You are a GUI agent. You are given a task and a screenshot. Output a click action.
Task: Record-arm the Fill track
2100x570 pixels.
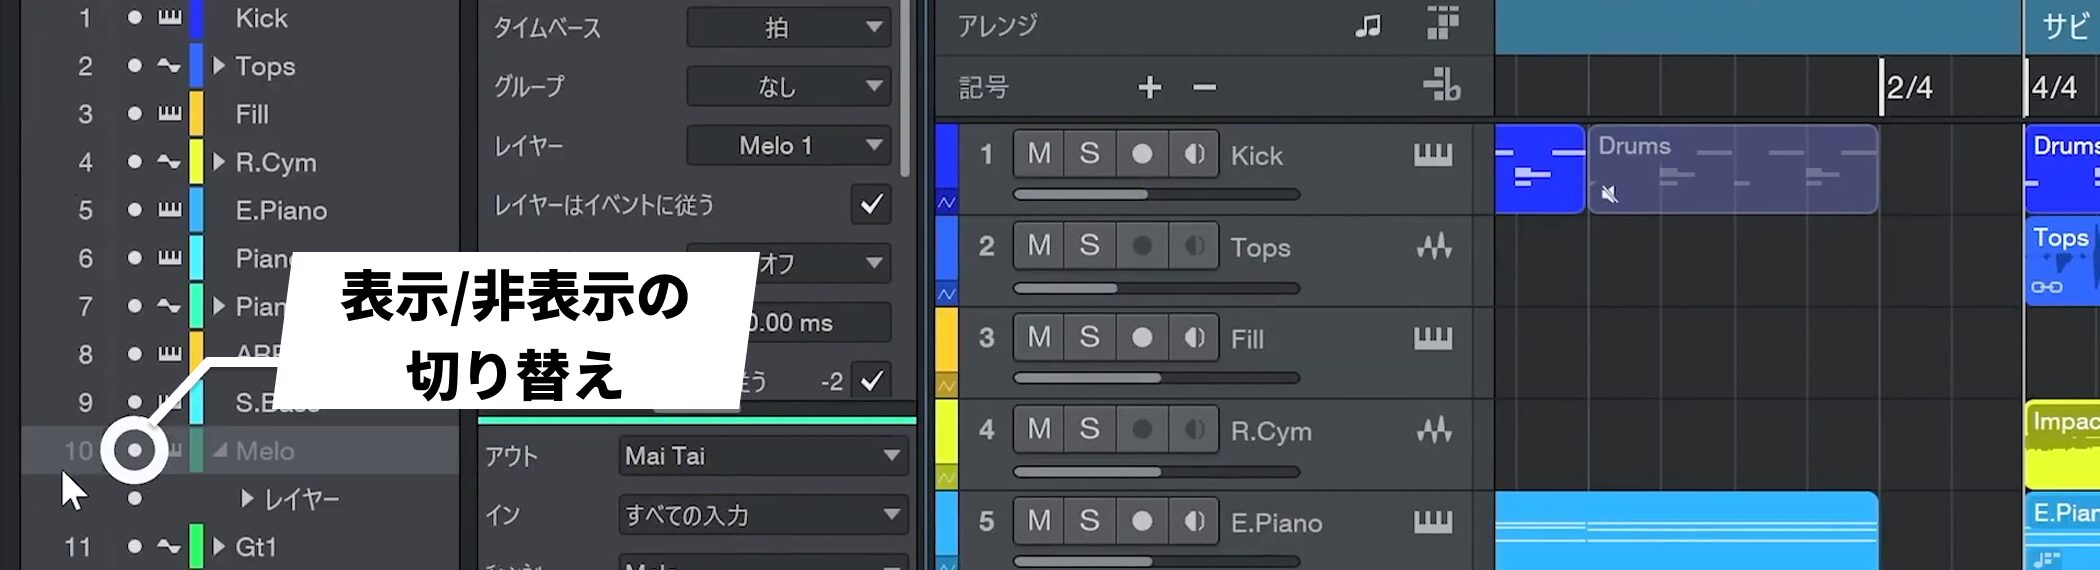tap(1141, 338)
